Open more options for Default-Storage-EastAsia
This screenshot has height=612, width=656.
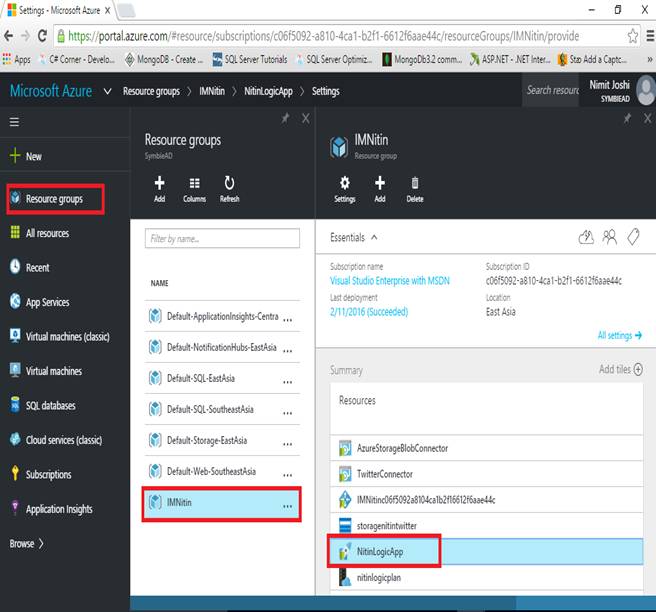click(x=287, y=444)
